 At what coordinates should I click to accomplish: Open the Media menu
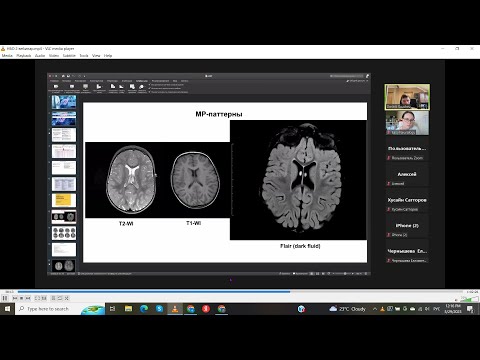tap(7, 56)
